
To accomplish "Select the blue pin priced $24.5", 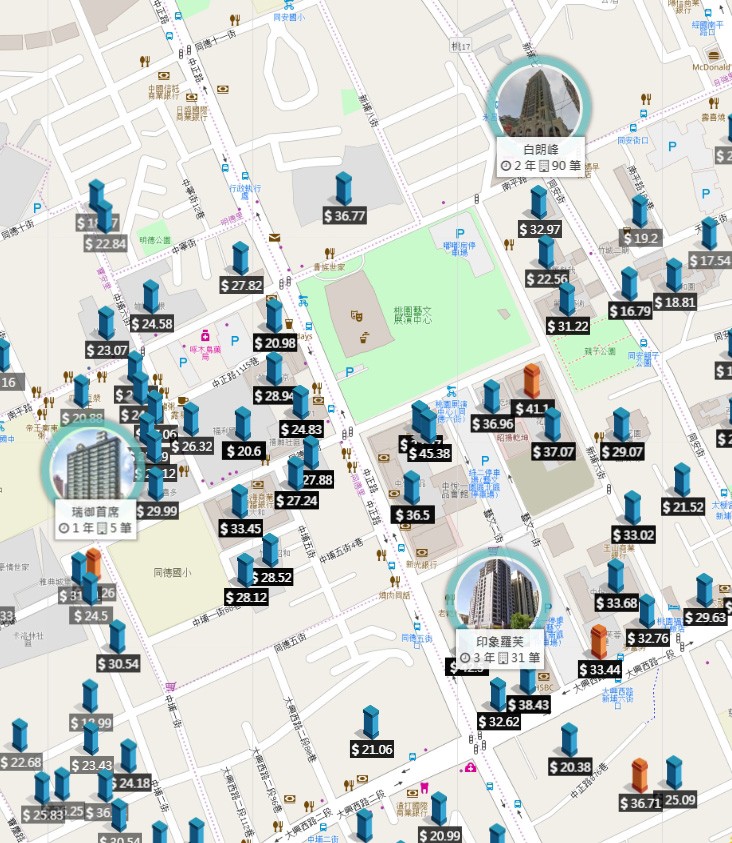I will point(90,589).
